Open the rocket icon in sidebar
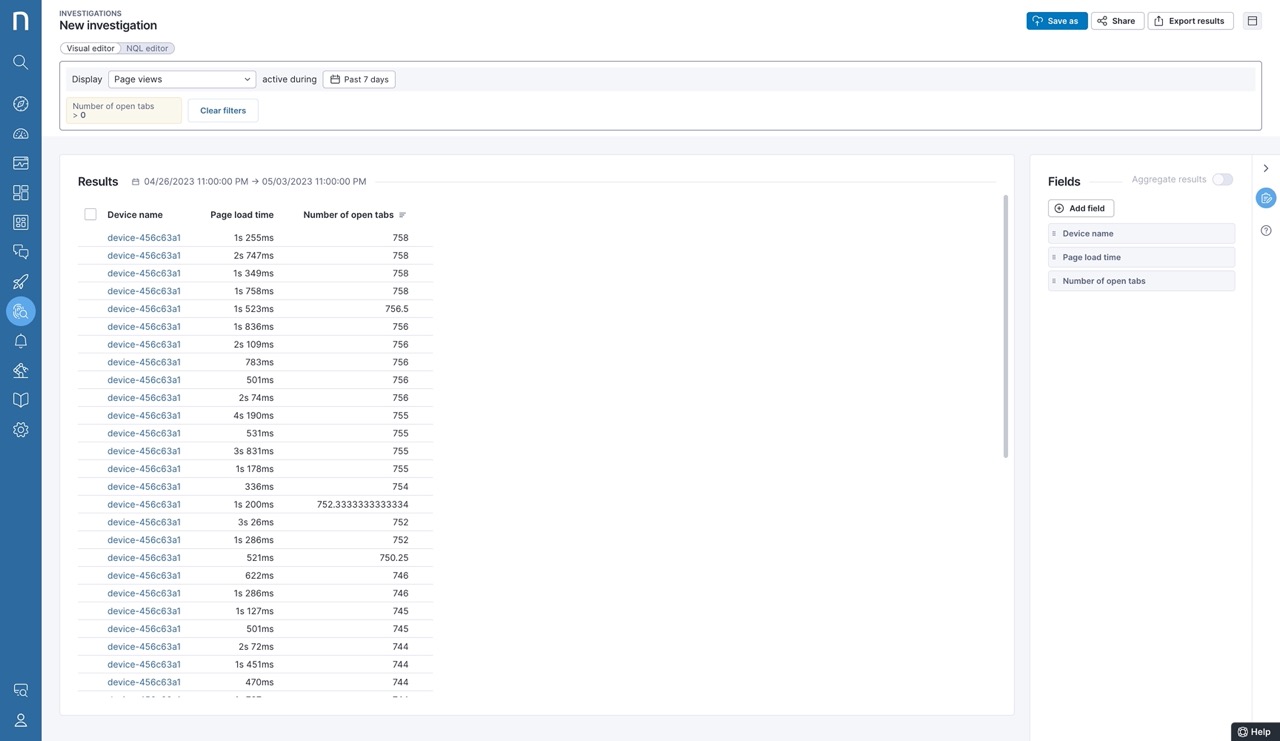This screenshot has height=741, width=1280. [20, 282]
